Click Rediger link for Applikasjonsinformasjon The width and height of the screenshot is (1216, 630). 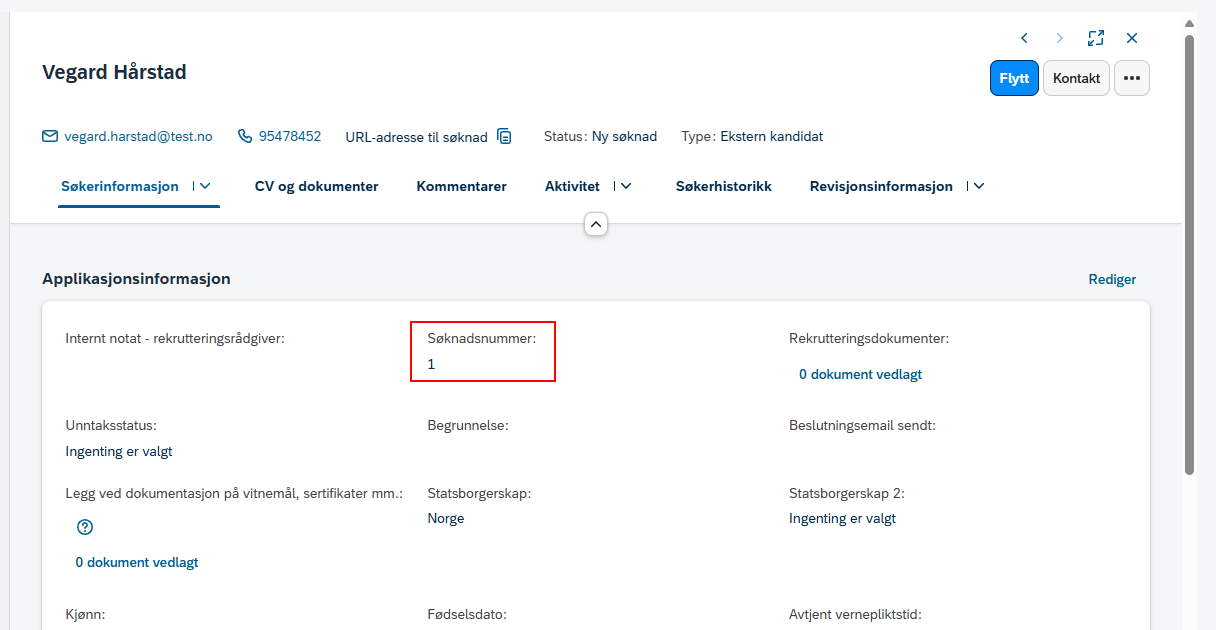[1112, 279]
